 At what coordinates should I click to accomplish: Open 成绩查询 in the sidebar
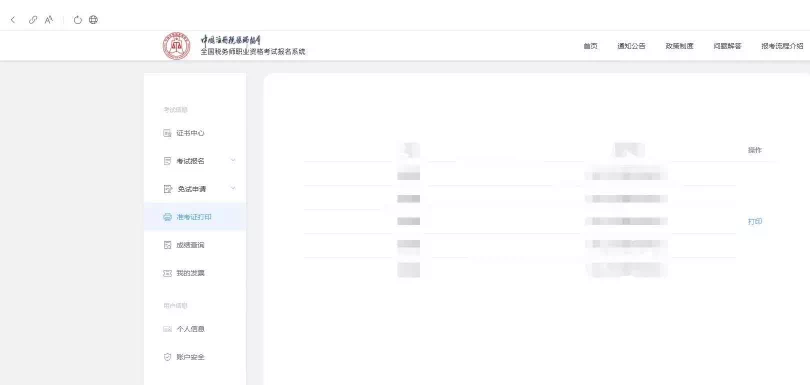tap(190, 245)
